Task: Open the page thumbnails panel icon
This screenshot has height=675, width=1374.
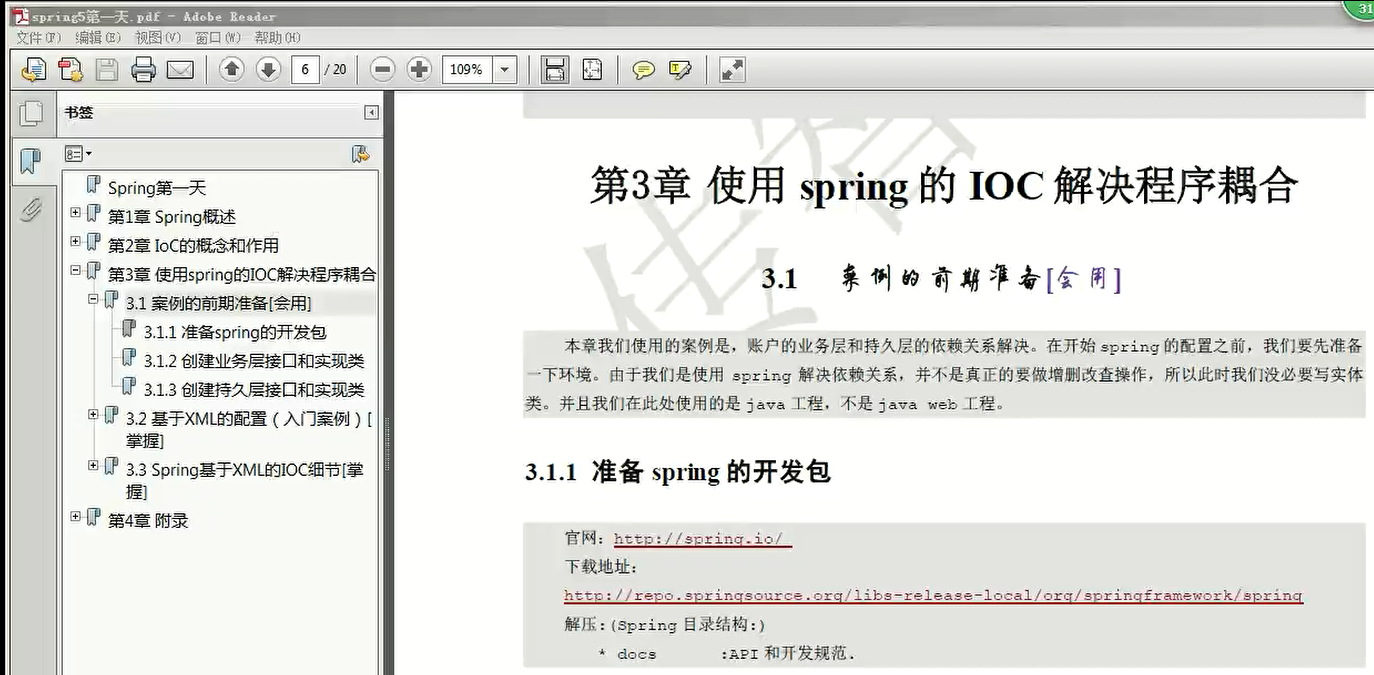Action: tap(31, 113)
